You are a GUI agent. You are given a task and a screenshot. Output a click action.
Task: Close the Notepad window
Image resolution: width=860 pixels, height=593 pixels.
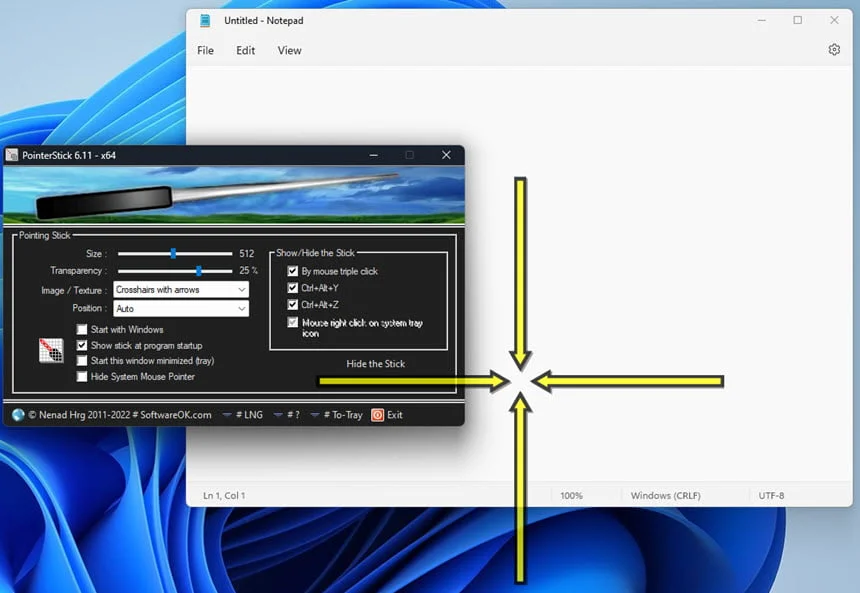834,20
